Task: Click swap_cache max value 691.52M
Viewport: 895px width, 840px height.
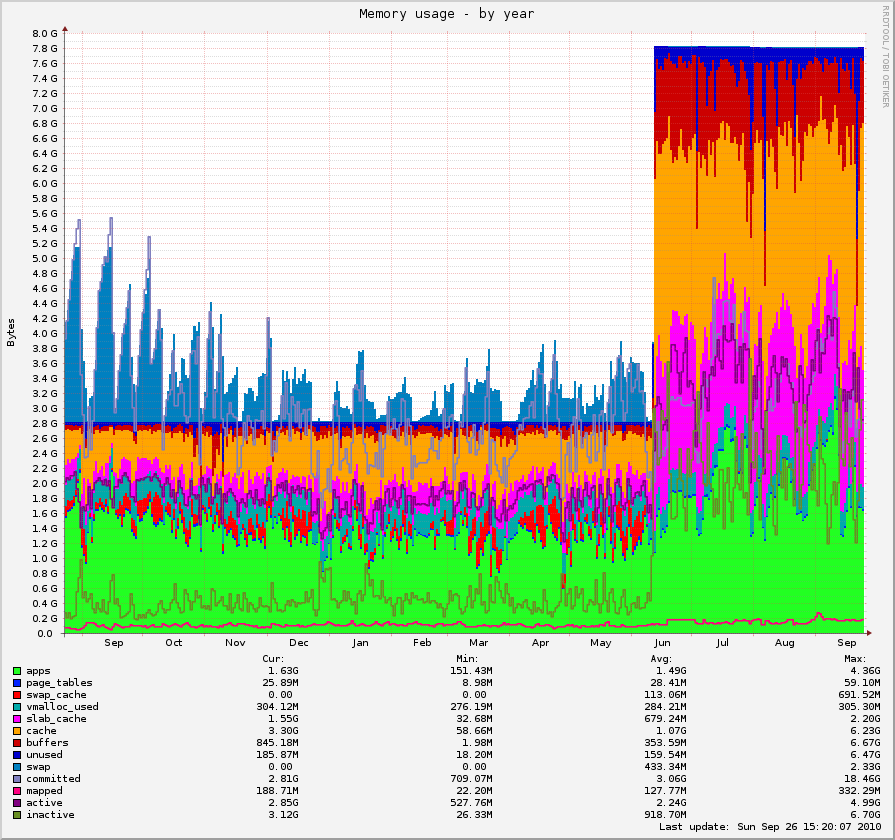Action: 860,695
